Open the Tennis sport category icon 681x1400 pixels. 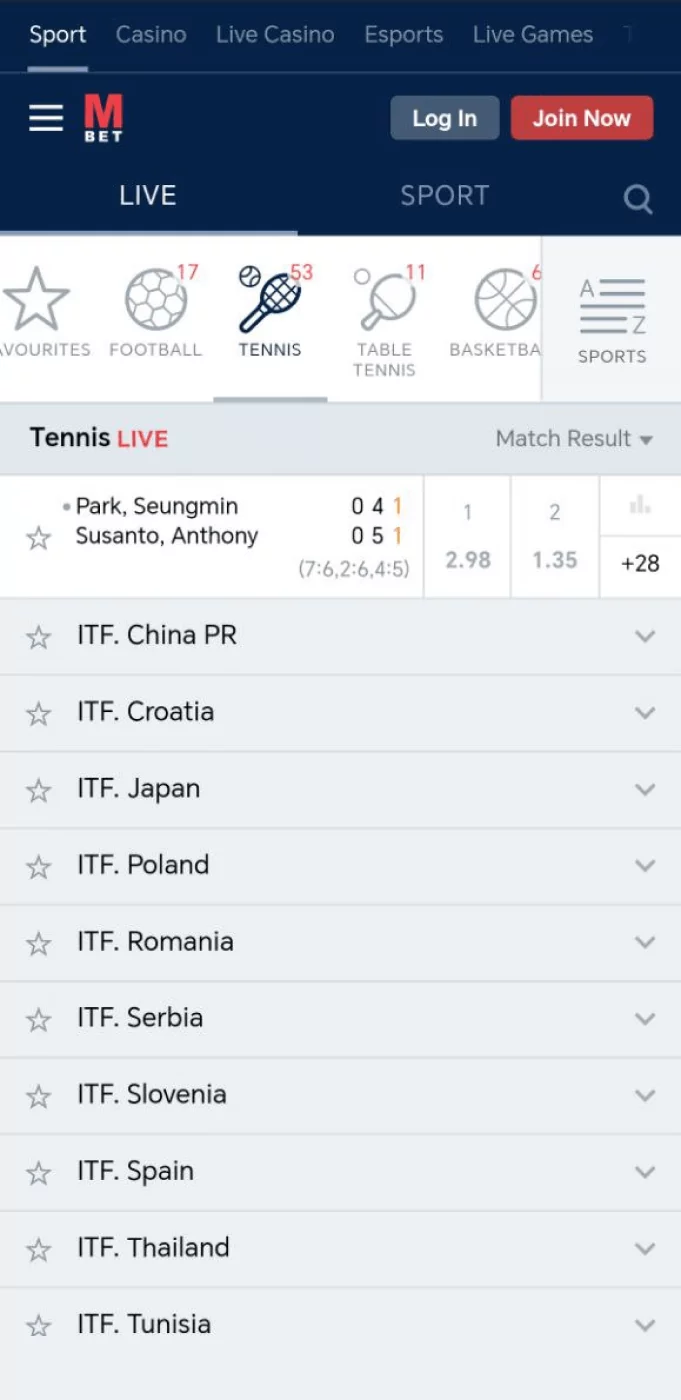pyautogui.click(x=269, y=300)
